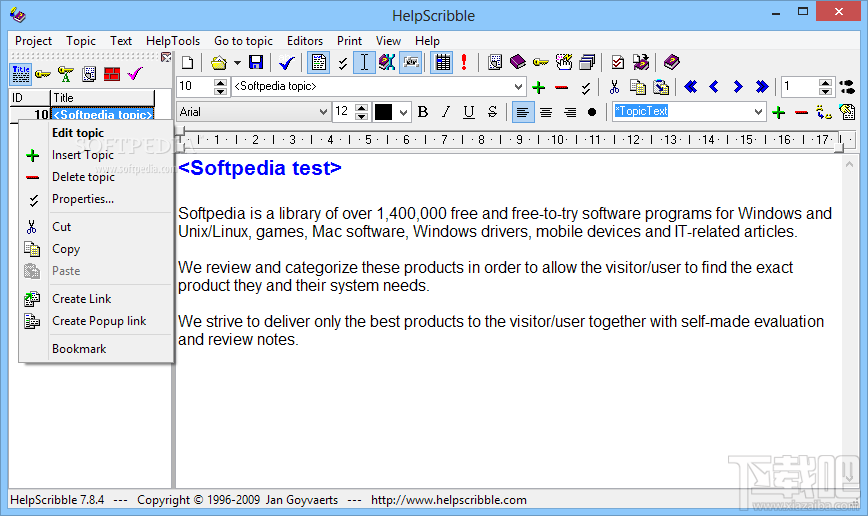
Task: Toggle strikethrough formatting
Action: tap(492, 112)
